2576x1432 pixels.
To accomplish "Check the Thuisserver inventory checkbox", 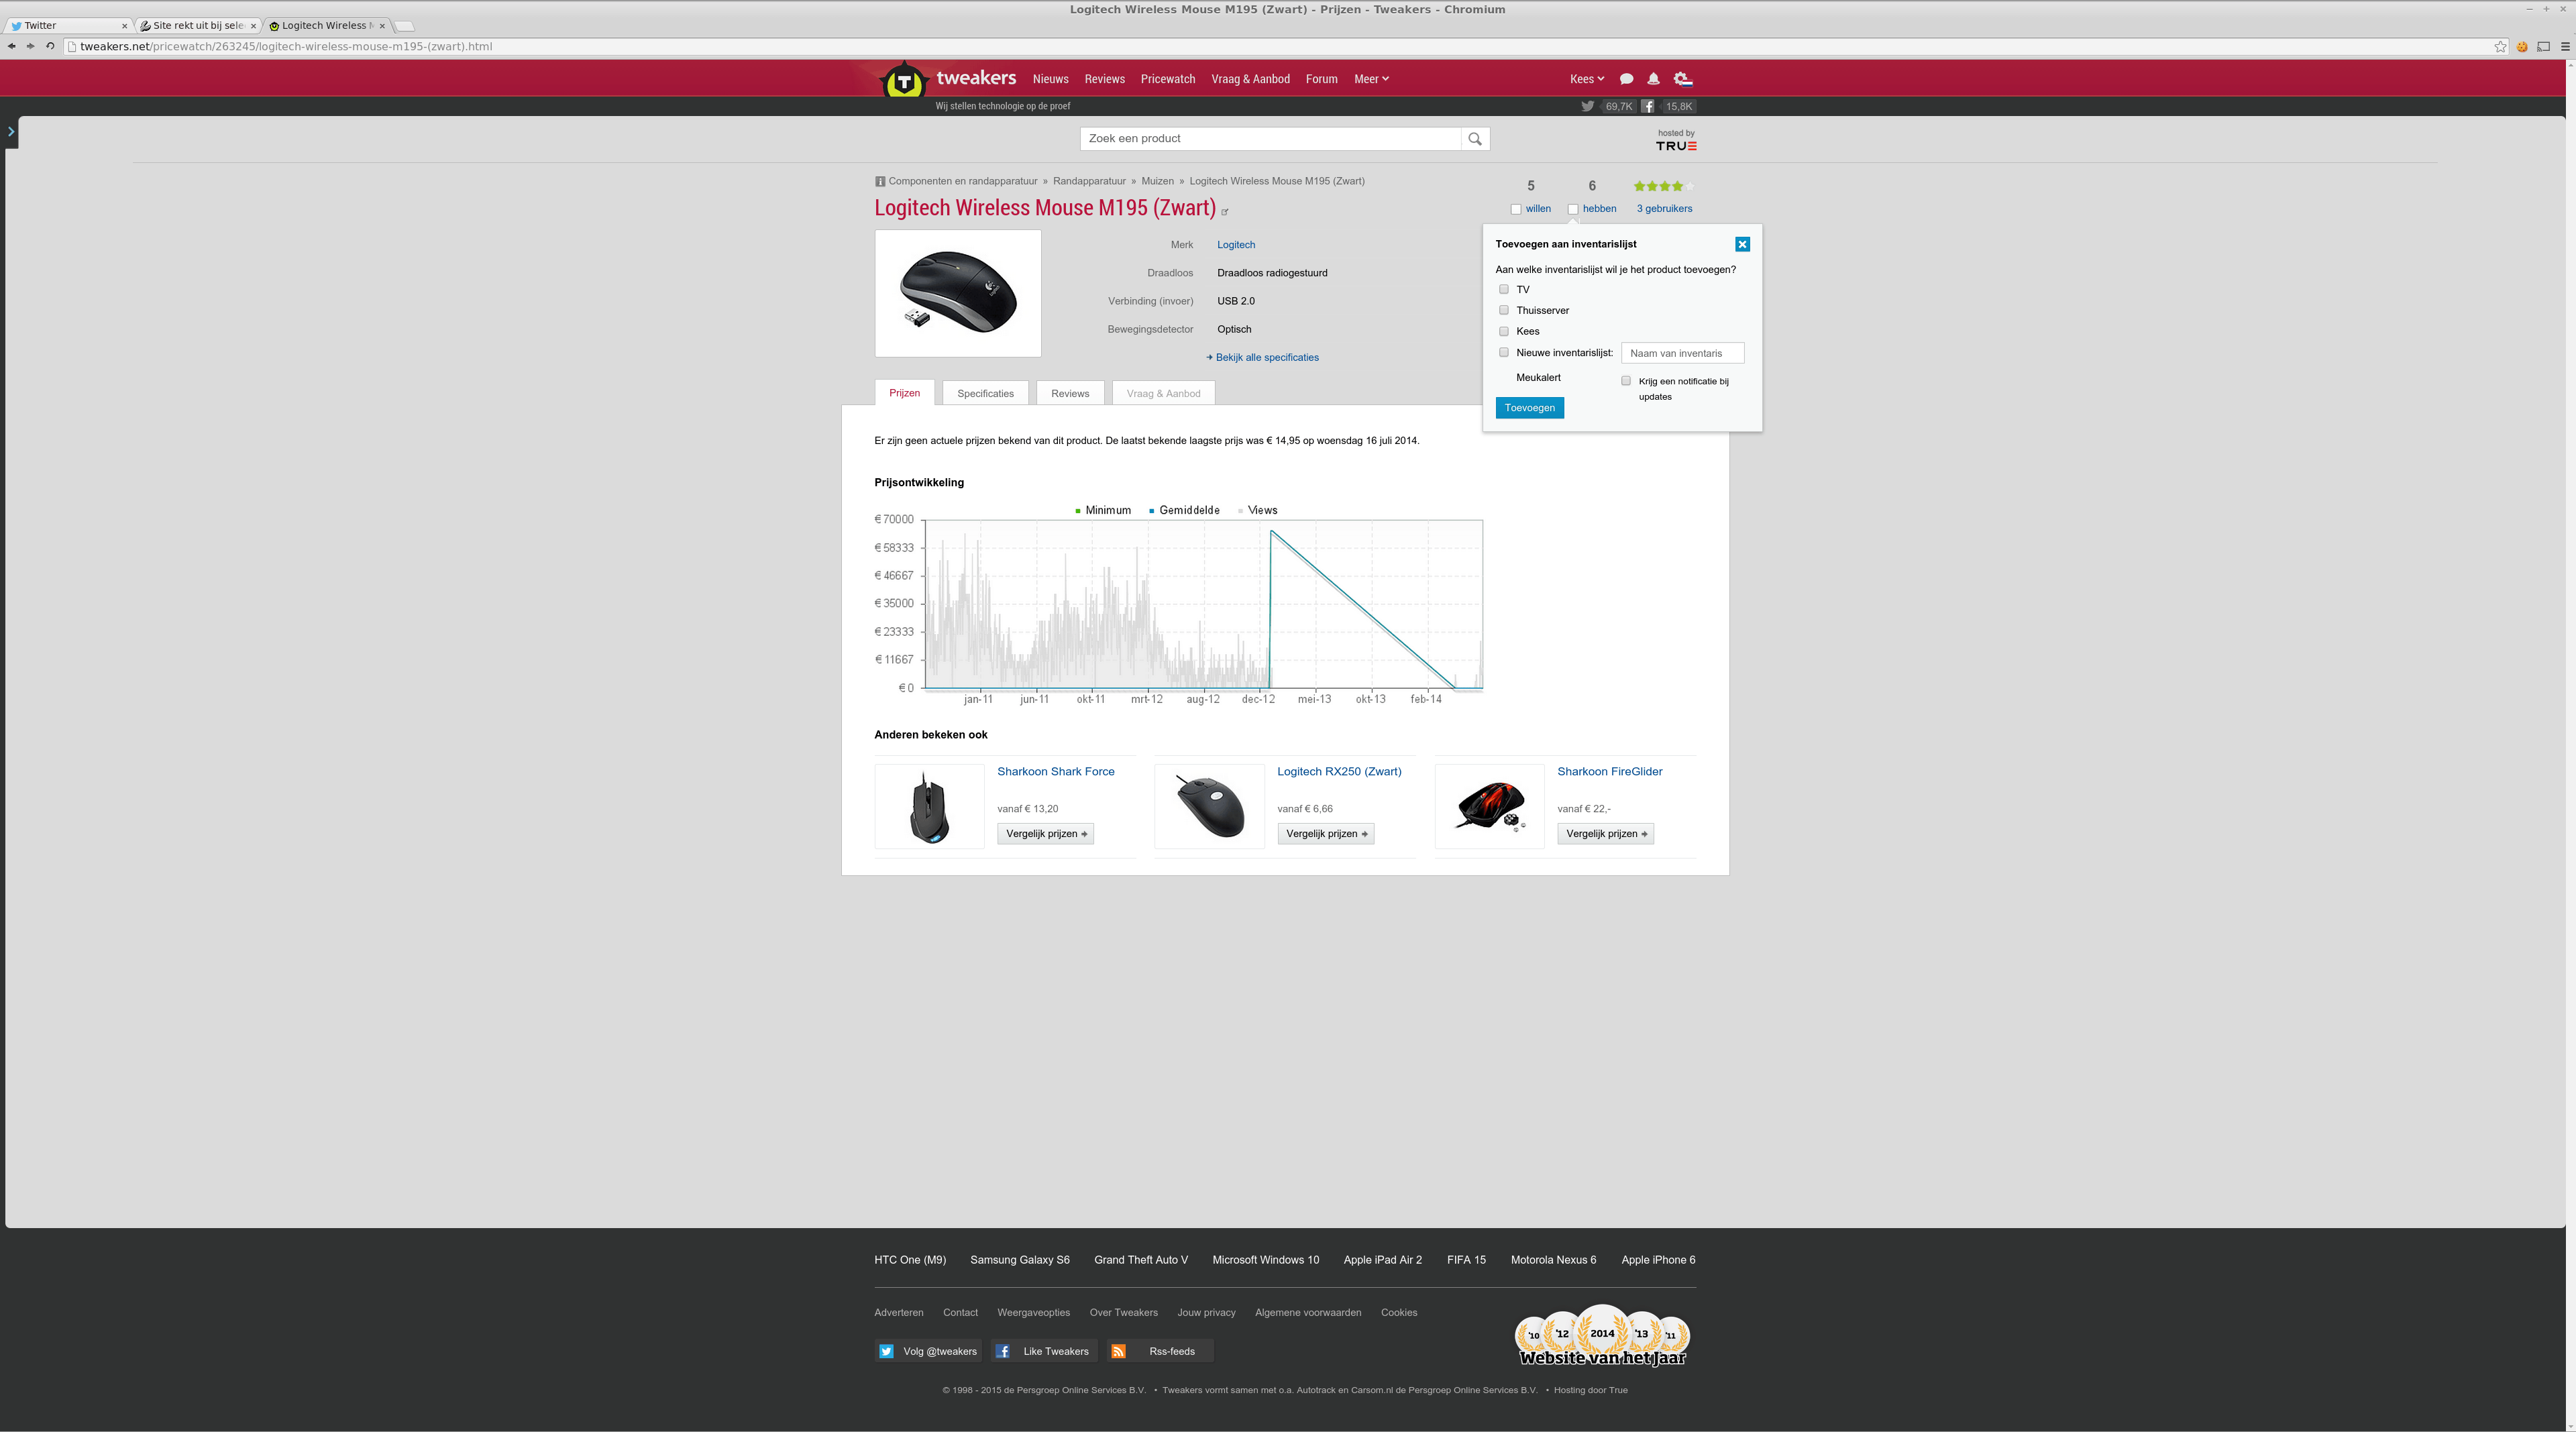I will [x=1503, y=310].
